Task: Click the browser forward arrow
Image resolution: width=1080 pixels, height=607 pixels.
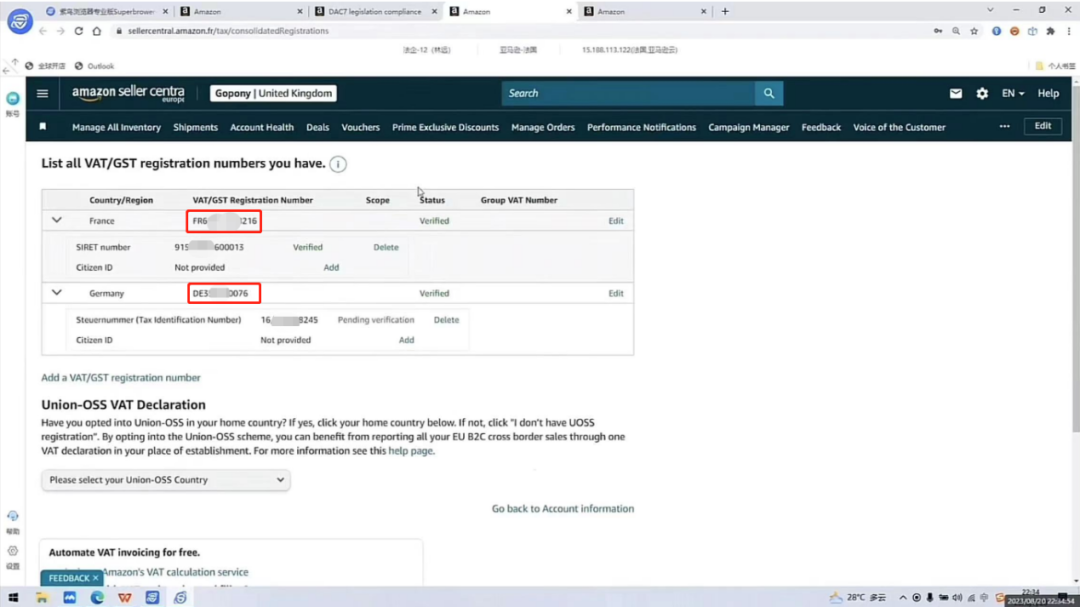Action: [x=61, y=31]
